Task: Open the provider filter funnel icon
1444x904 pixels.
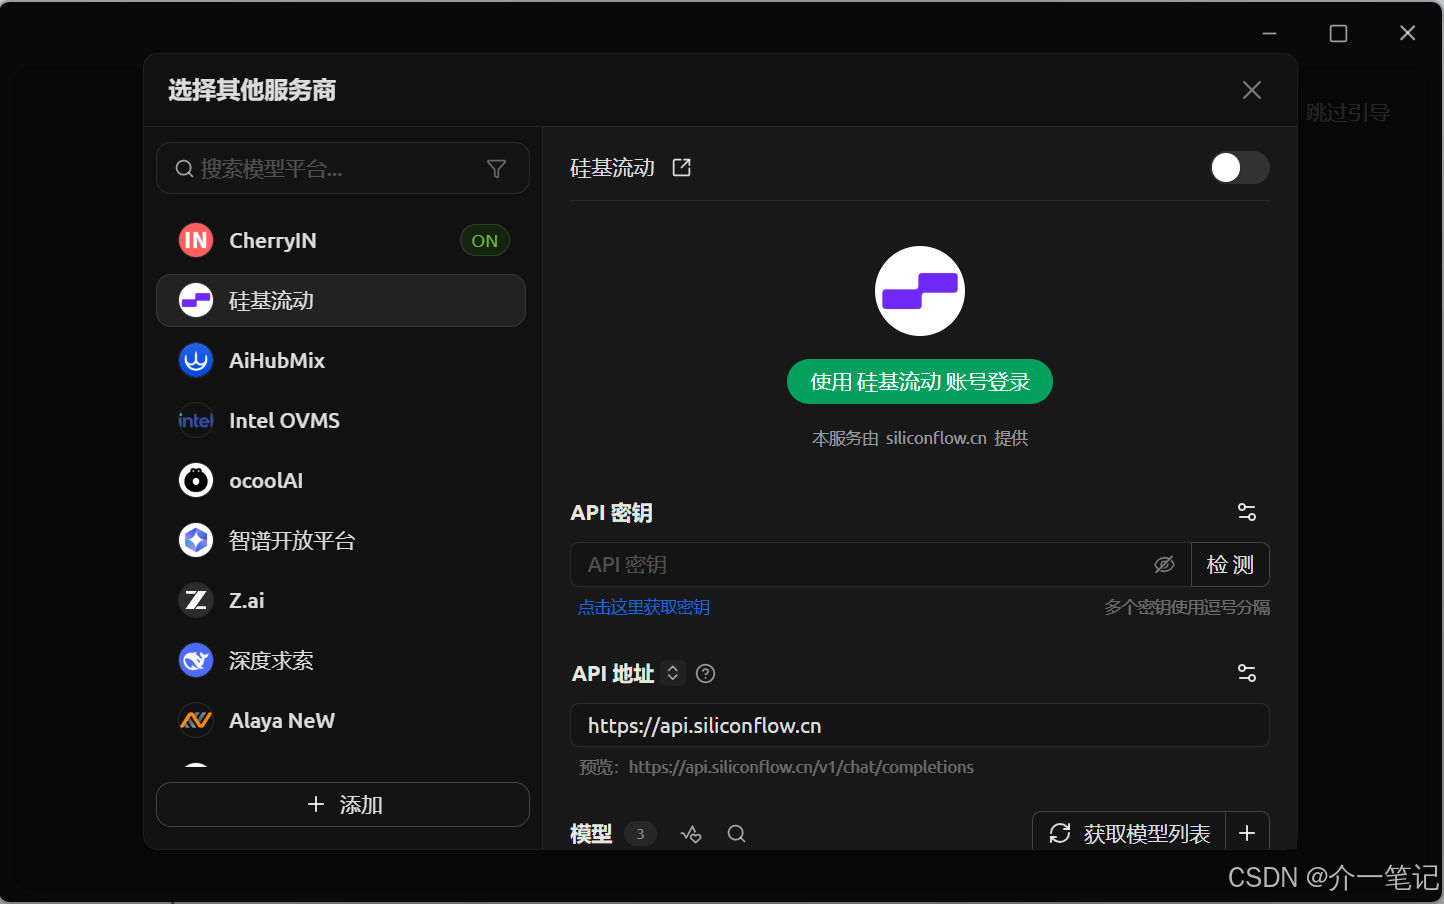Action: 496,169
